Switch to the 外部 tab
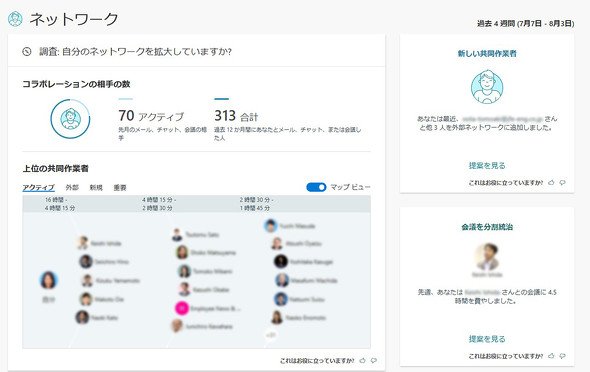Viewport: 590px width, 372px height. [72, 187]
